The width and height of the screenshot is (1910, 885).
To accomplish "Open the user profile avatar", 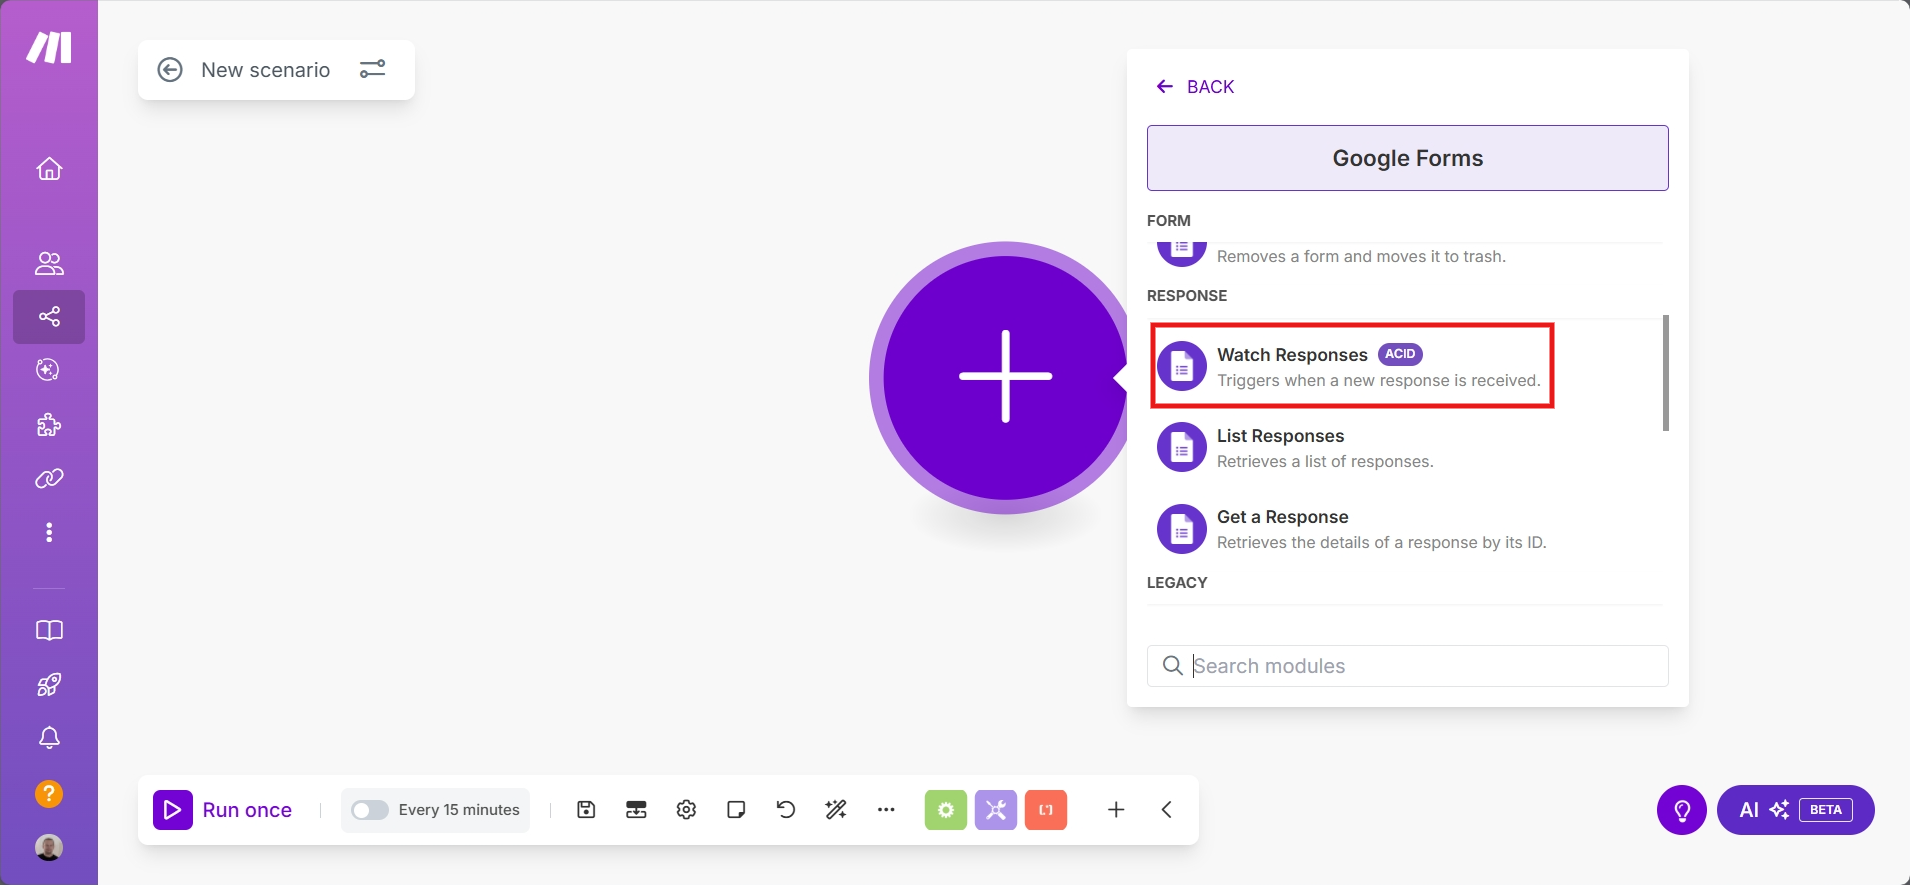I will (49, 848).
